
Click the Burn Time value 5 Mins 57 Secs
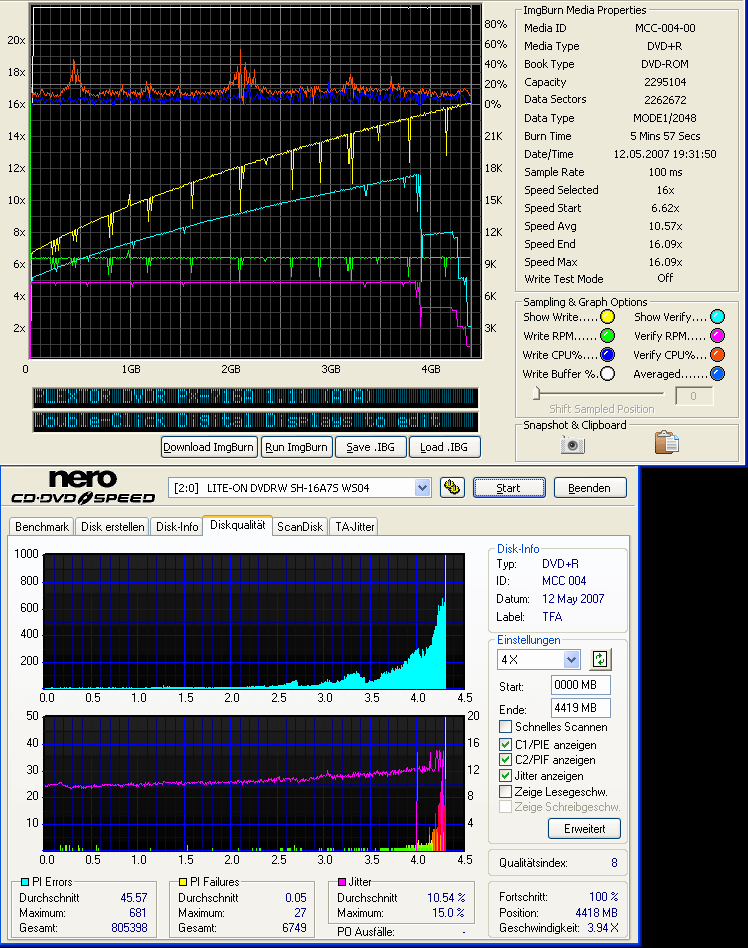pos(665,136)
